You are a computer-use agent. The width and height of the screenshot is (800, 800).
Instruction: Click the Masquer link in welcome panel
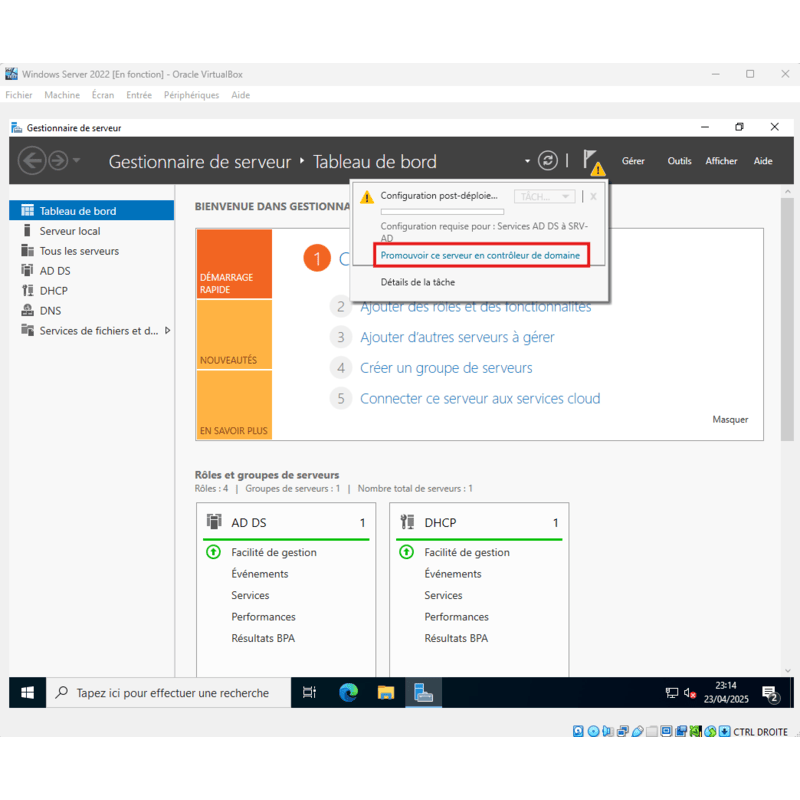(730, 420)
